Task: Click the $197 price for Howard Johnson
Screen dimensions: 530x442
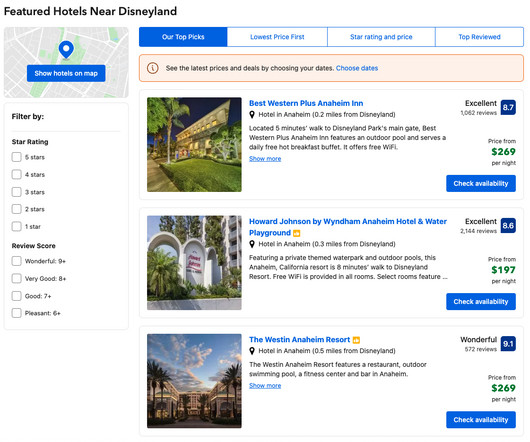Action: click(x=503, y=270)
